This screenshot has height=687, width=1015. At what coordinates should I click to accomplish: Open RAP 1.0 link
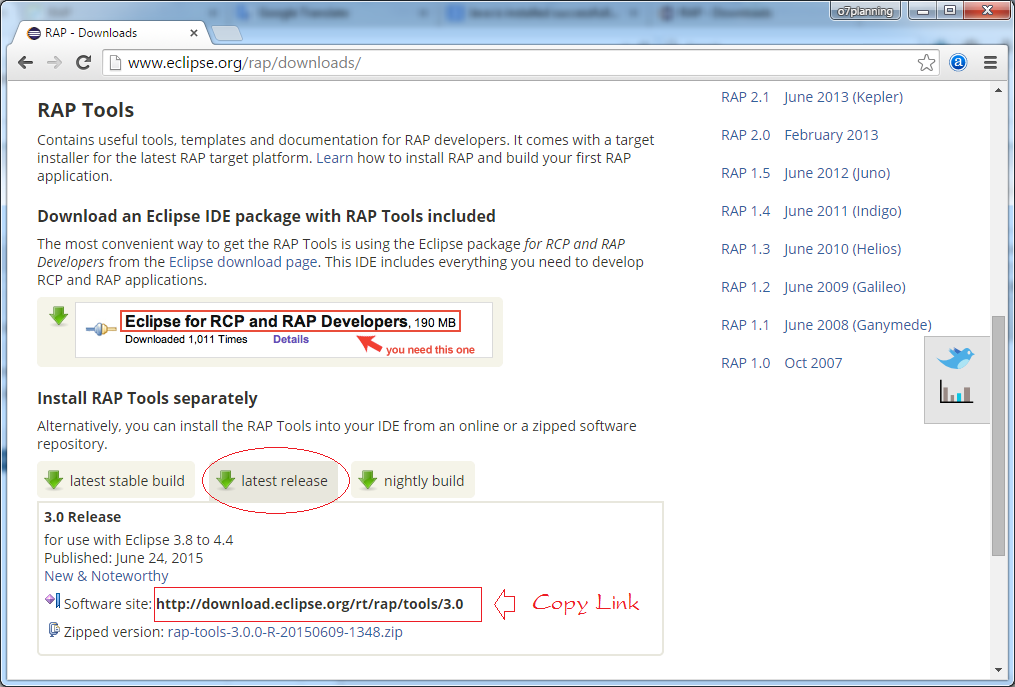[746, 363]
